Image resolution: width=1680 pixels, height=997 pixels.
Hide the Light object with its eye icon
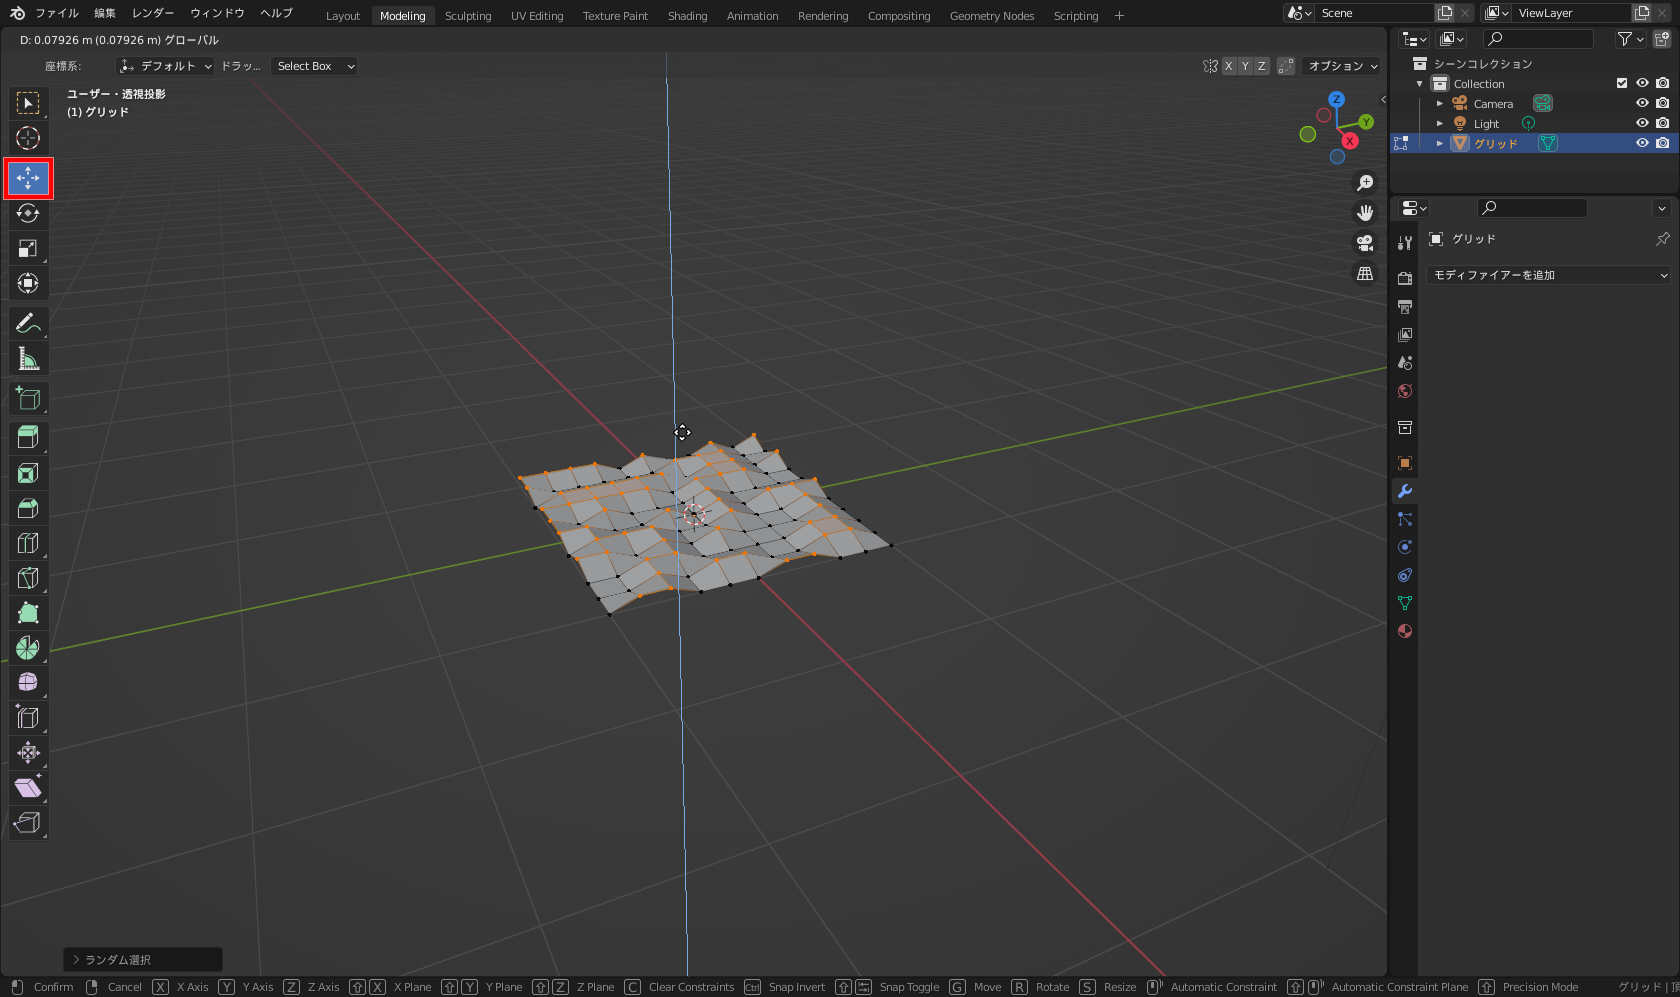click(1642, 123)
